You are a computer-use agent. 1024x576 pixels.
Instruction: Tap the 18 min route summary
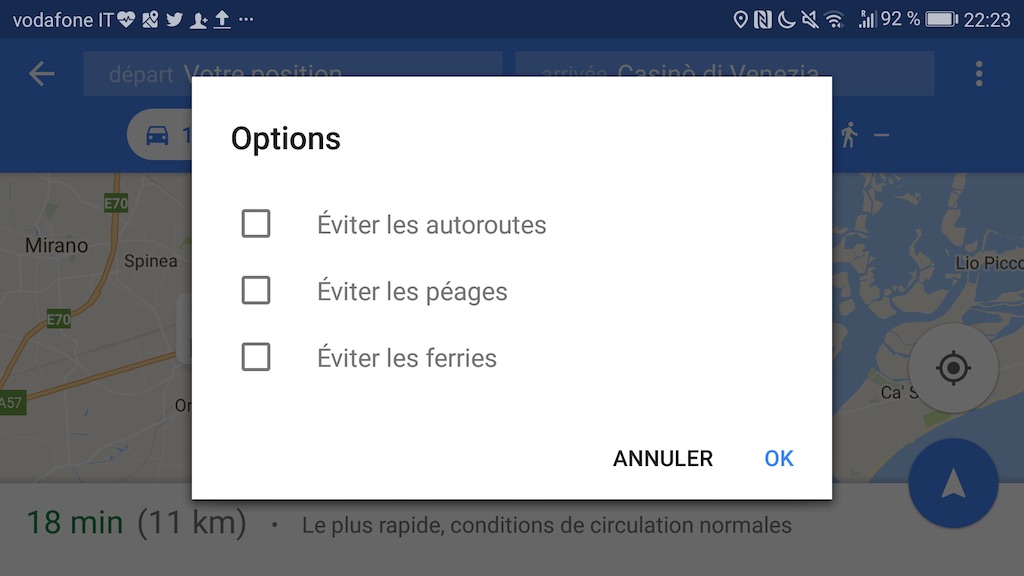point(135,523)
